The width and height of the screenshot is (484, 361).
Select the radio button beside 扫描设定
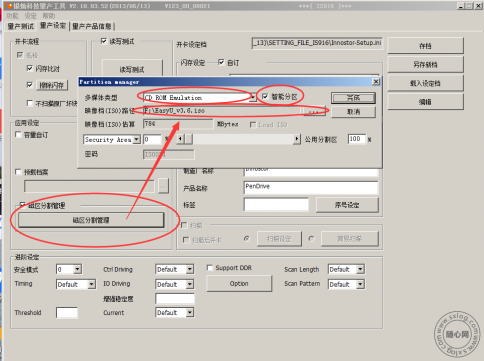[x=247, y=239]
